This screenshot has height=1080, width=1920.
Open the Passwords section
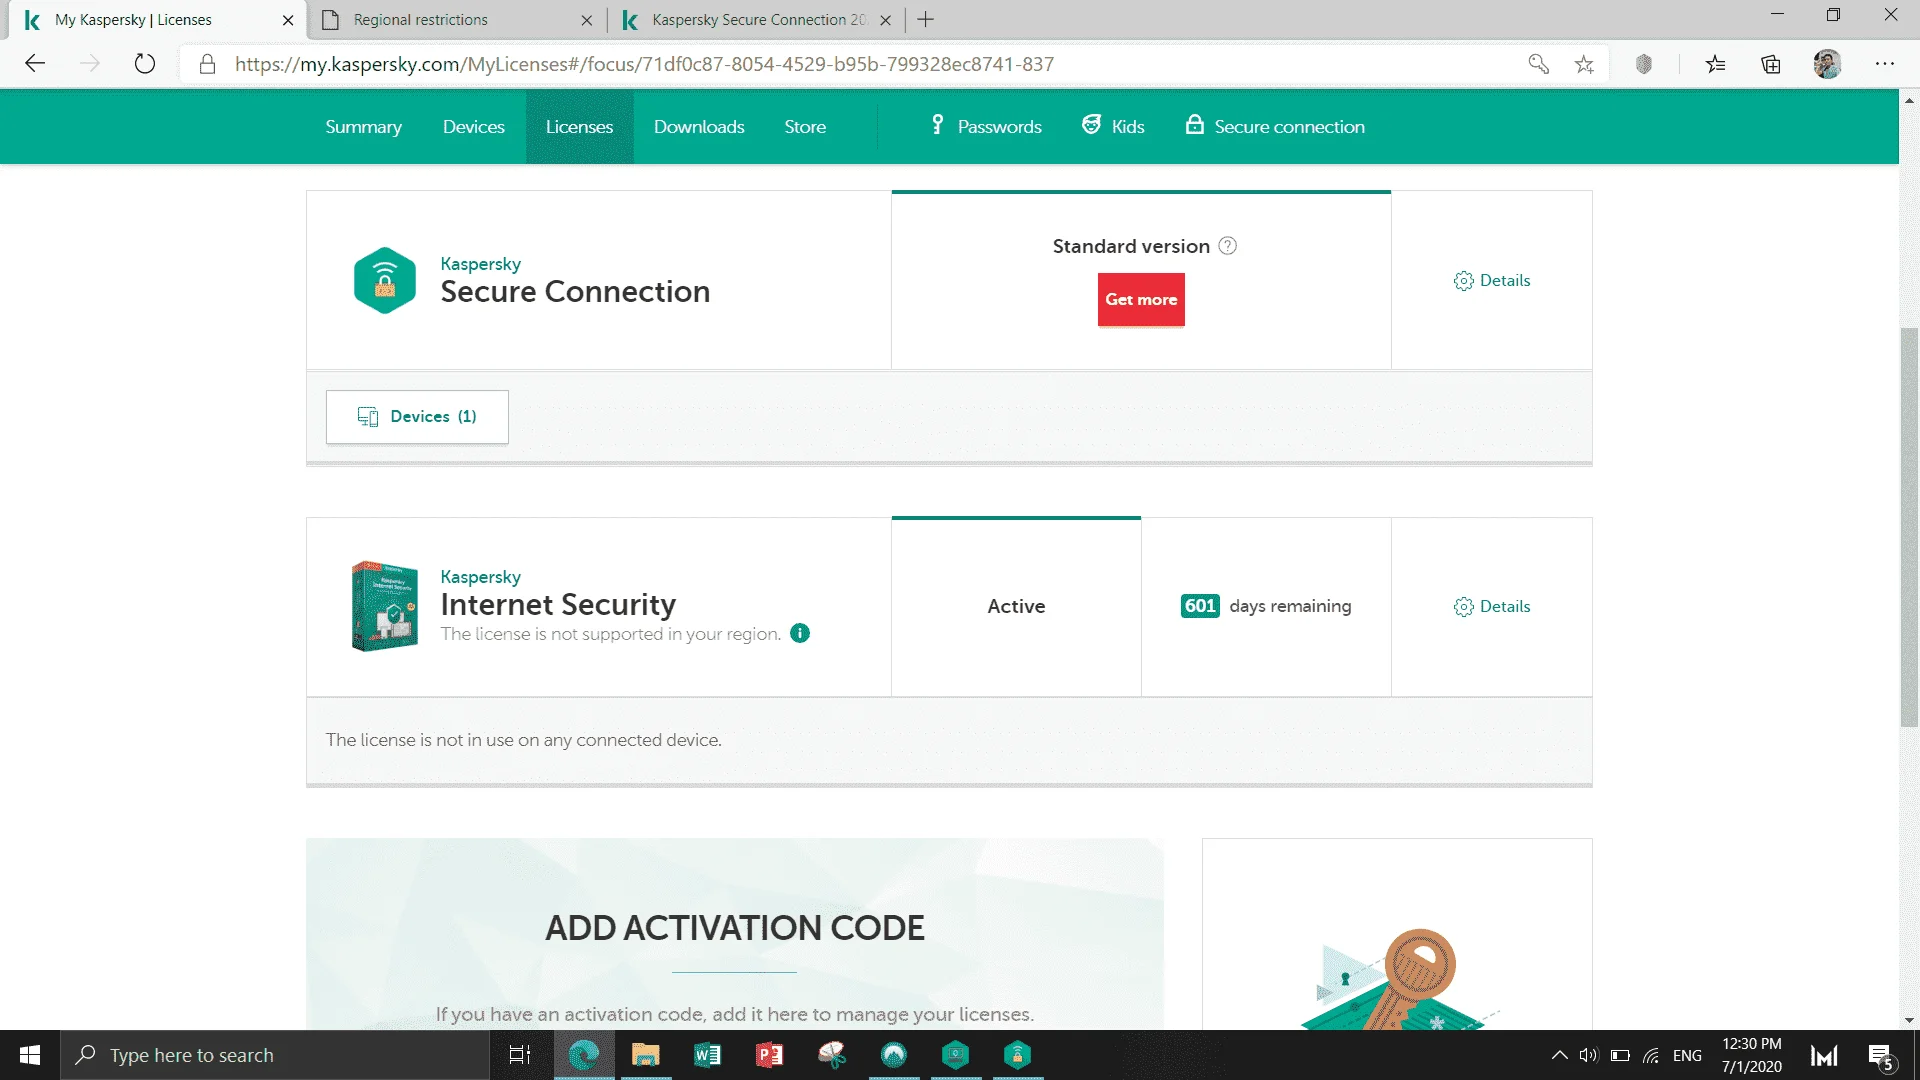pyautogui.click(x=986, y=127)
